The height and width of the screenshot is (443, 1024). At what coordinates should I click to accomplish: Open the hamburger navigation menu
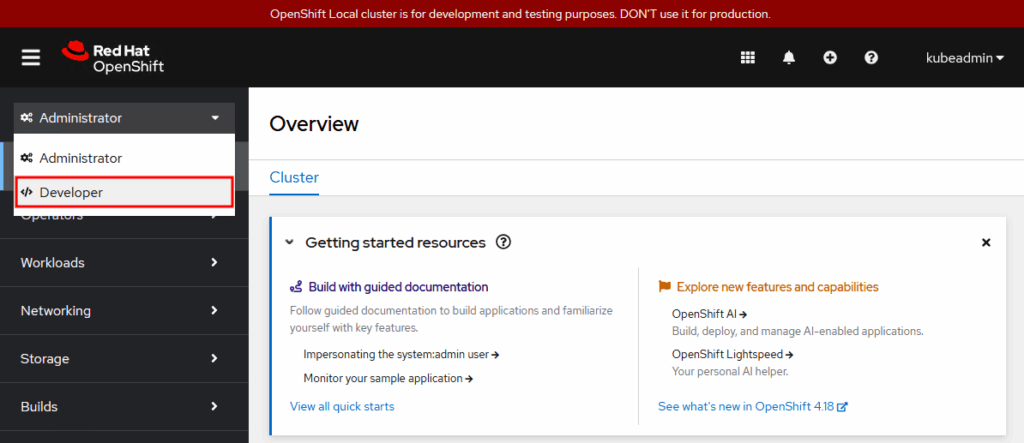[x=31, y=57]
